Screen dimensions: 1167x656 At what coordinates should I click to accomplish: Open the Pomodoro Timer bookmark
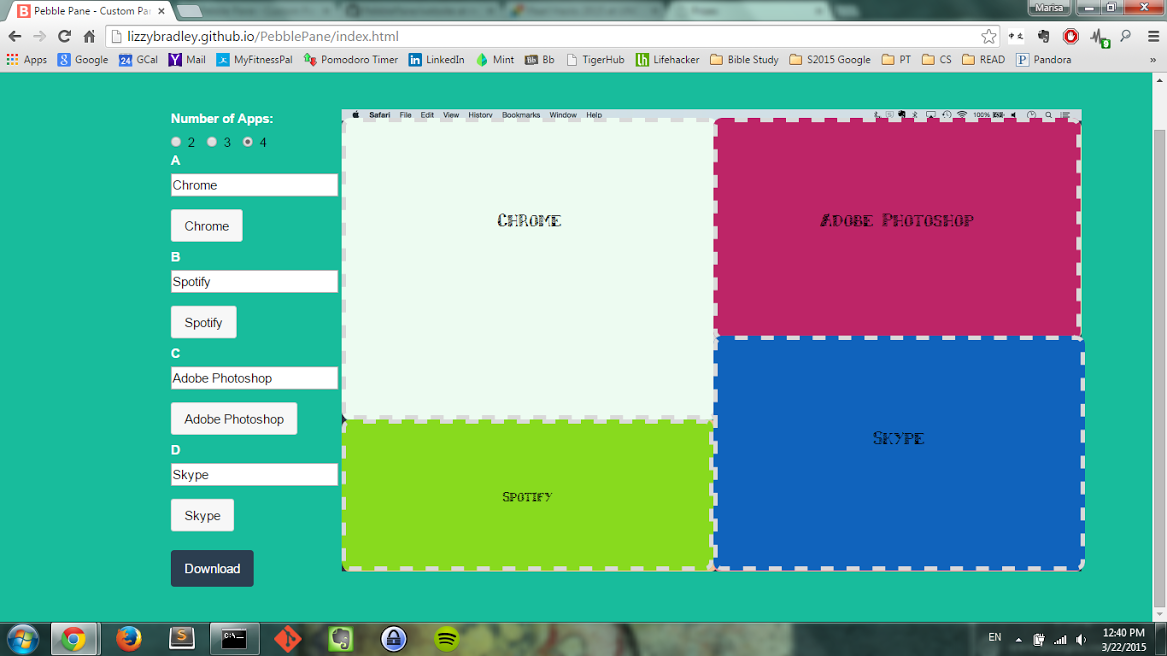pyautogui.click(x=351, y=60)
